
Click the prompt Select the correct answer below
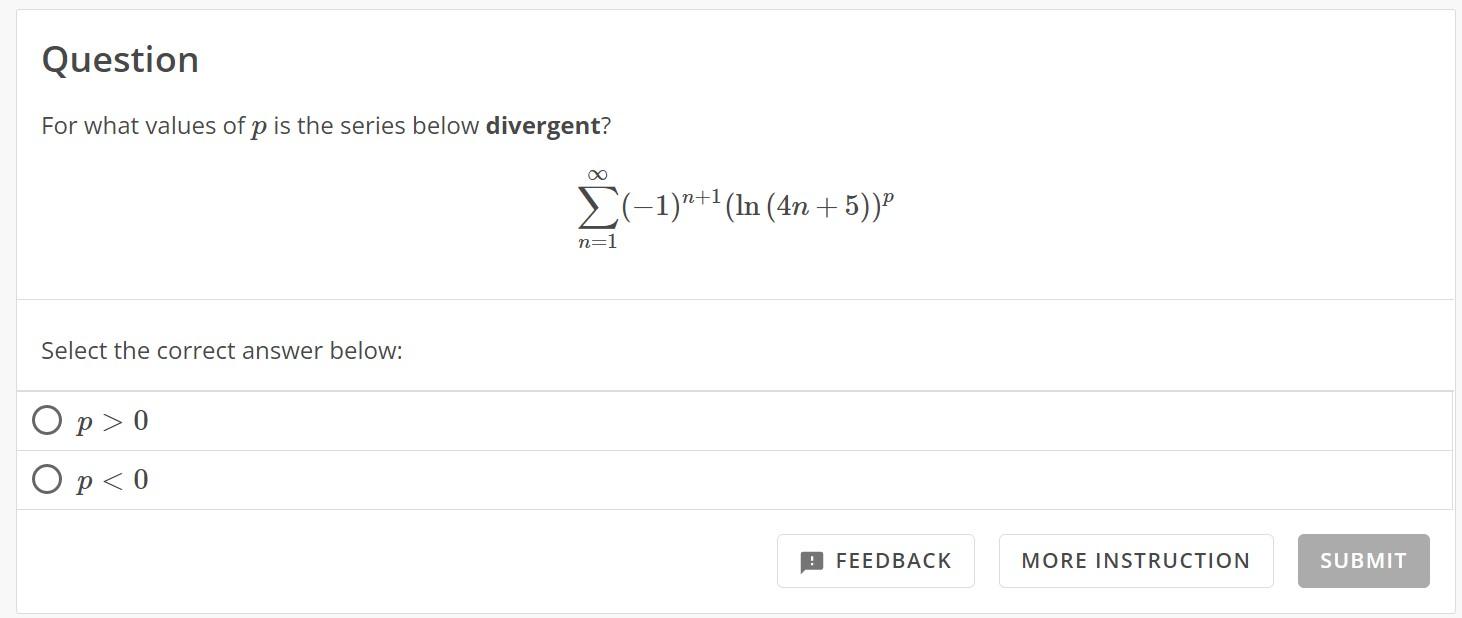point(220,350)
